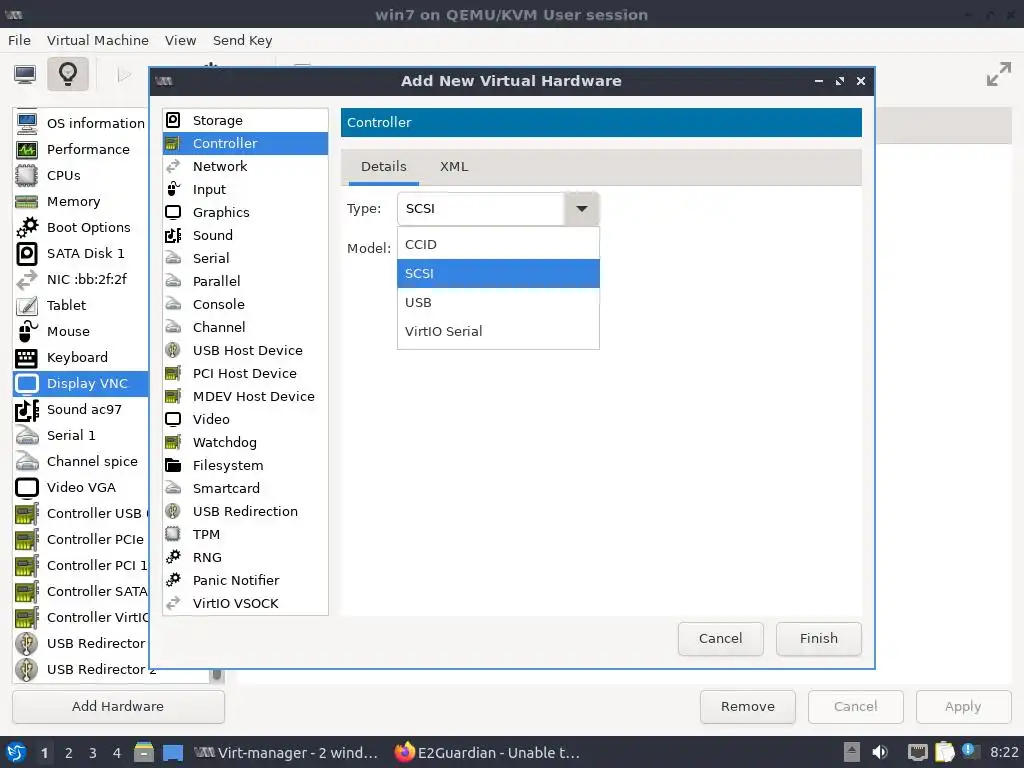The image size is (1024, 768).
Task: Open the start menu icon in taskbar
Action: tap(16, 752)
